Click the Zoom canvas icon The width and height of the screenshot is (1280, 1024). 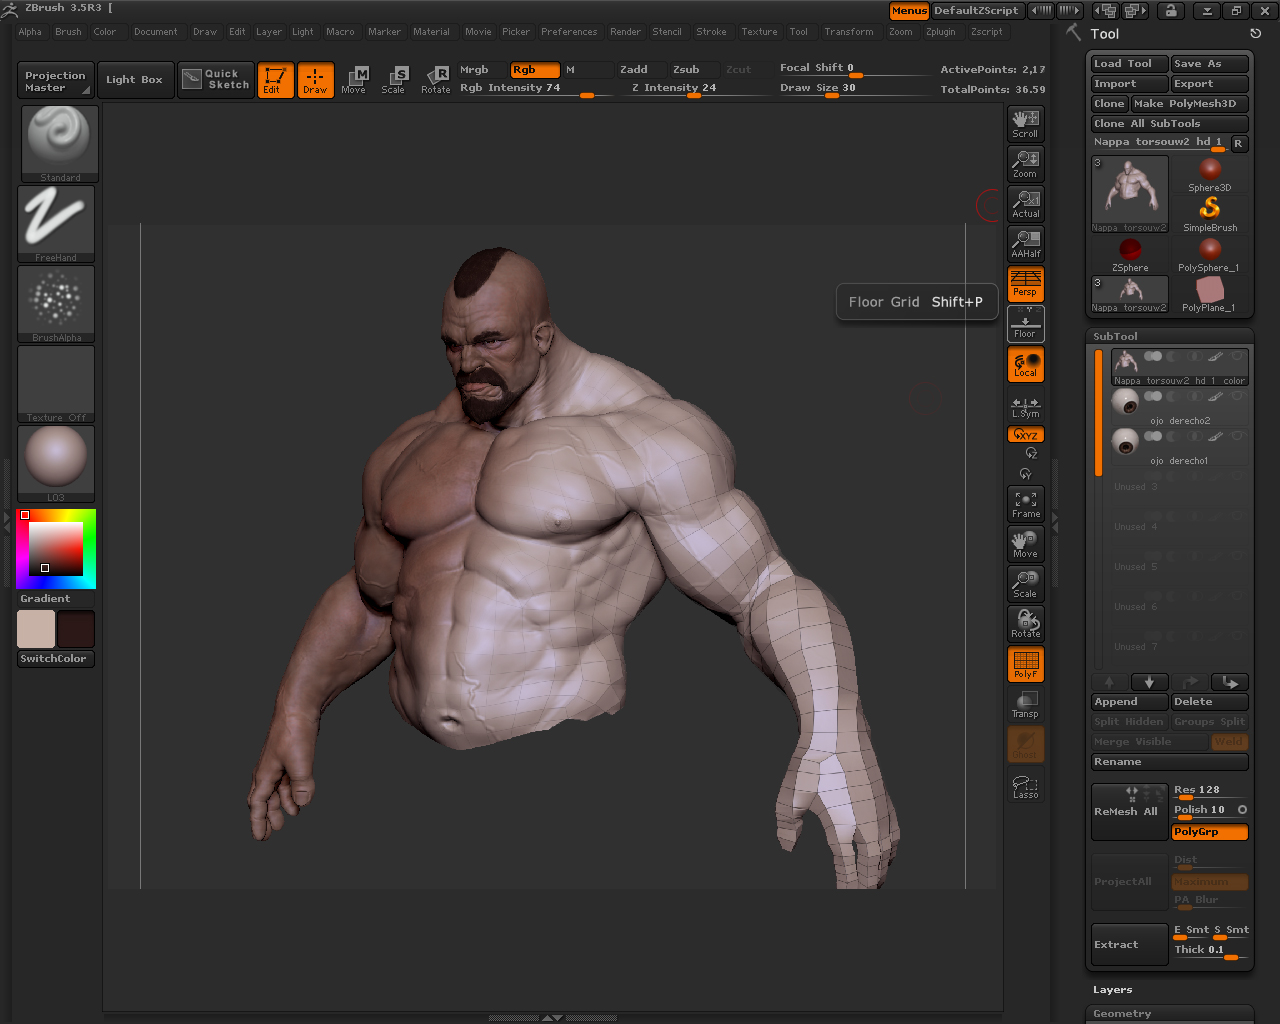tap(1026, 164)
